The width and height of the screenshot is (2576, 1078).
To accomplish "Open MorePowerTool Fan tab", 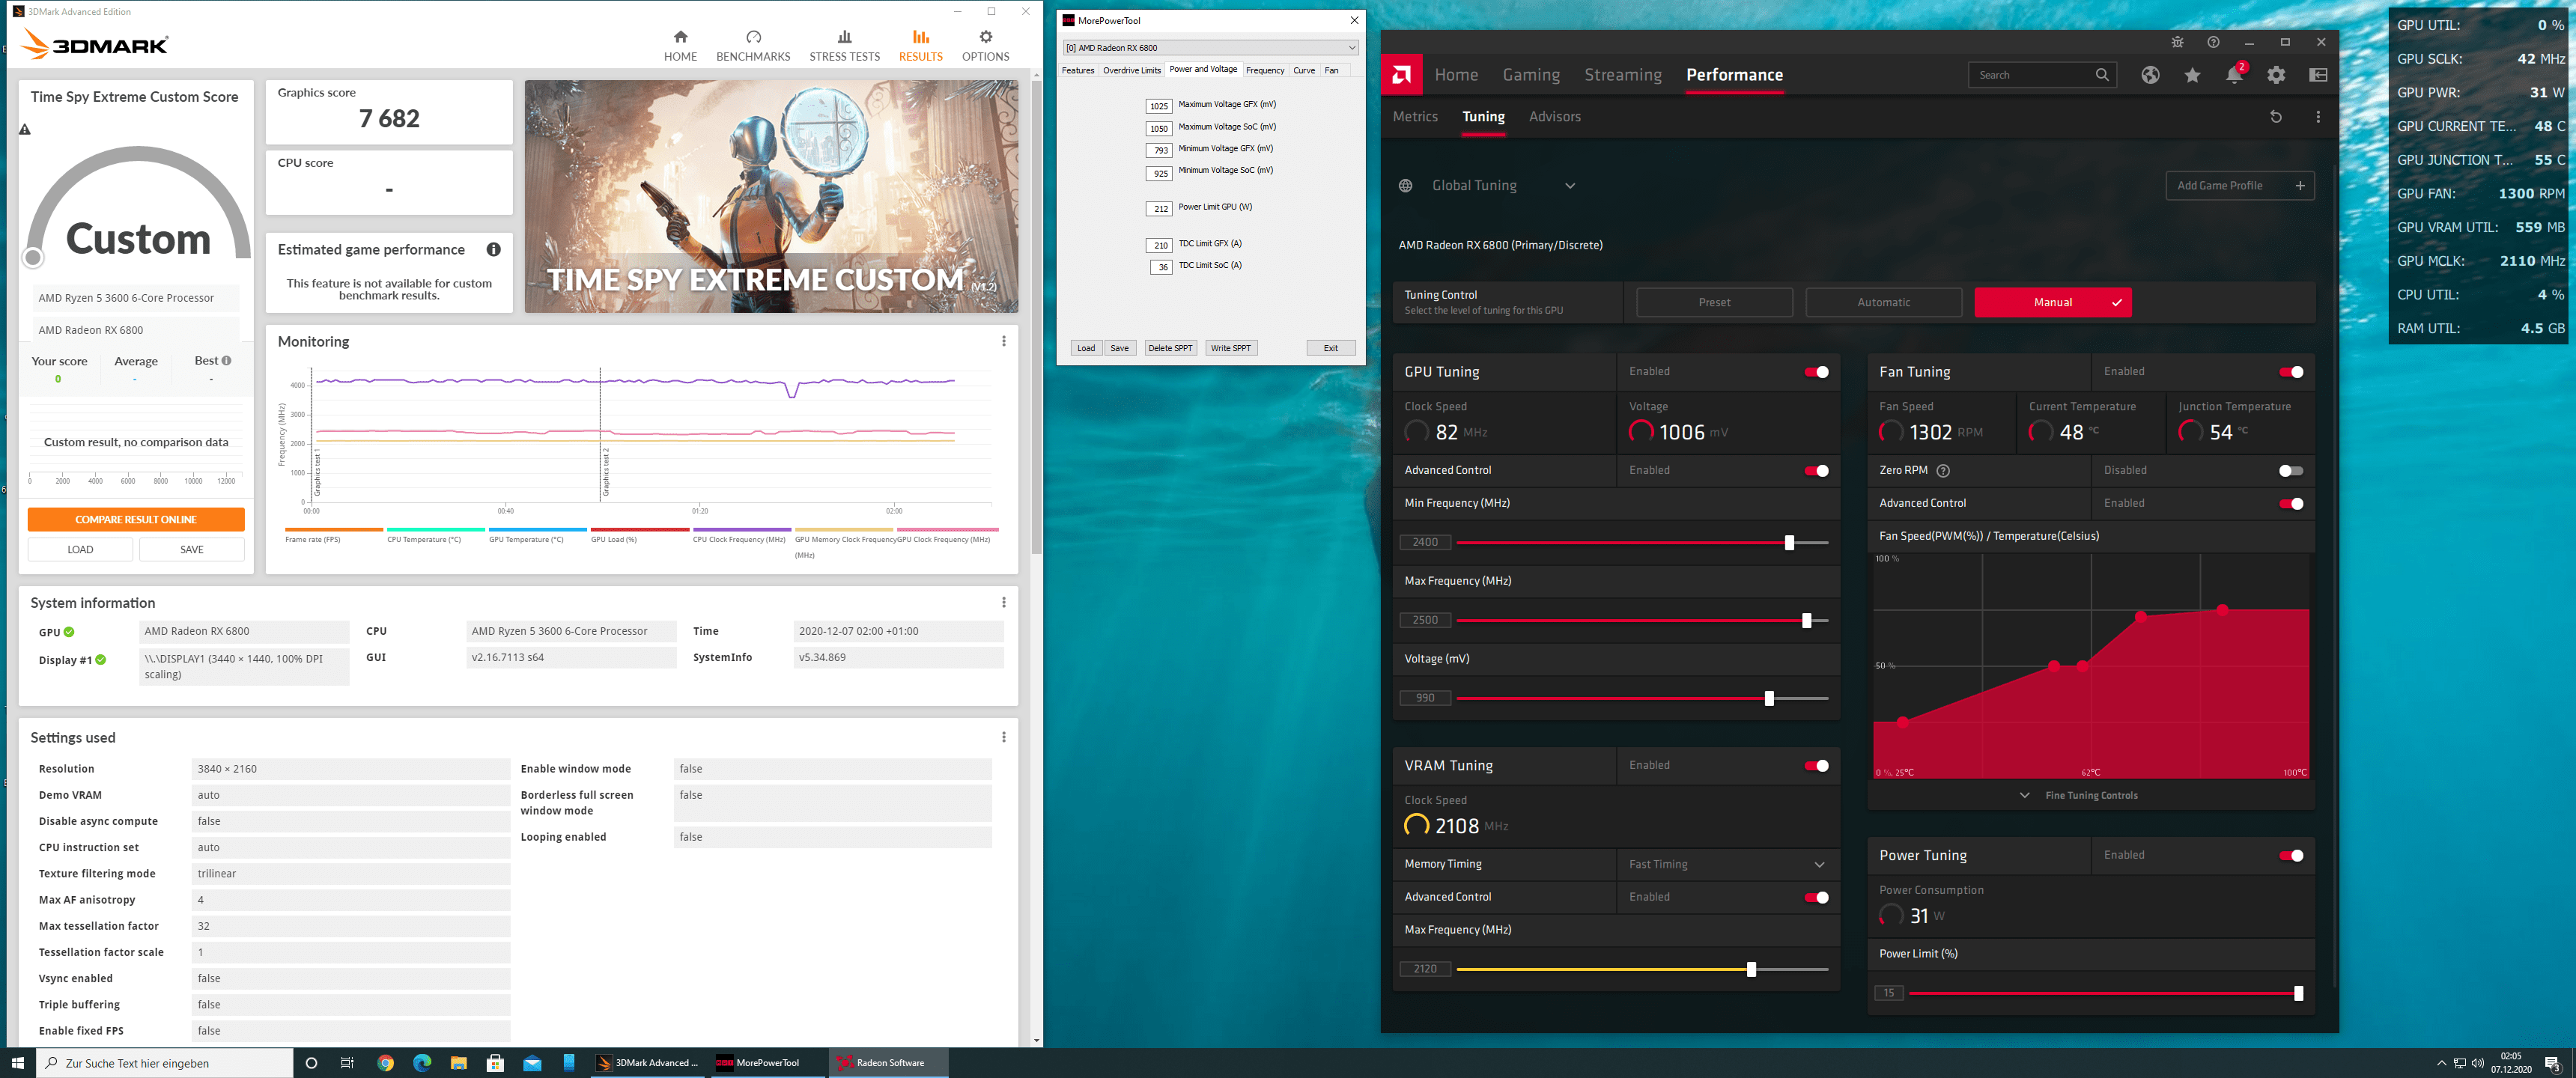I will tap(1331, 70).
